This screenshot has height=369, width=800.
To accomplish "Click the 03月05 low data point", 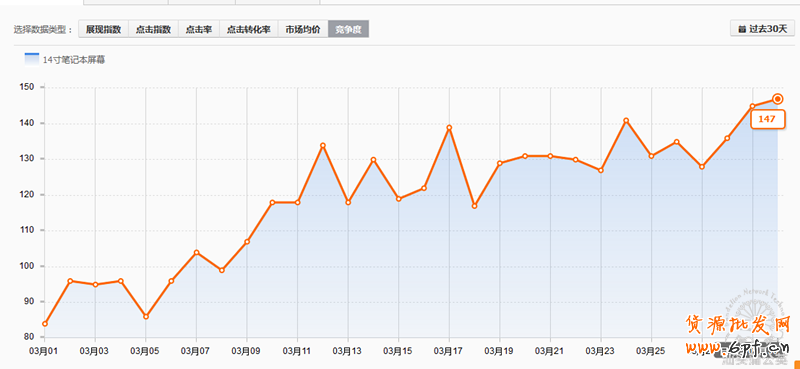I will click(x=146, y=316).
